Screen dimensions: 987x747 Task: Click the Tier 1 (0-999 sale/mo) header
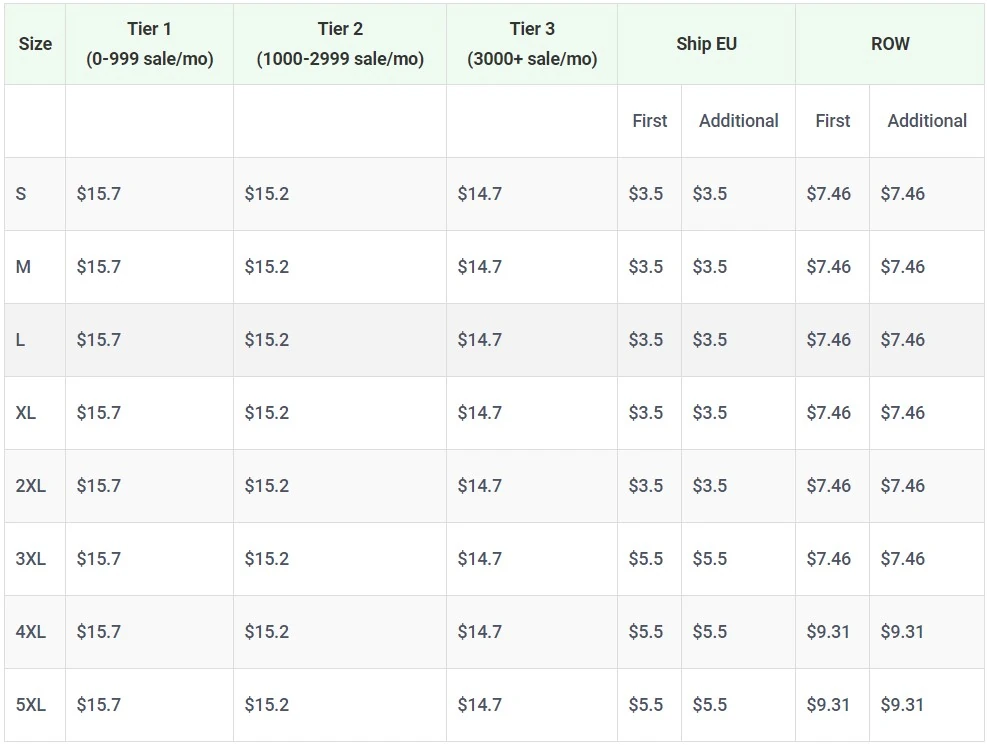click(148, 44)
